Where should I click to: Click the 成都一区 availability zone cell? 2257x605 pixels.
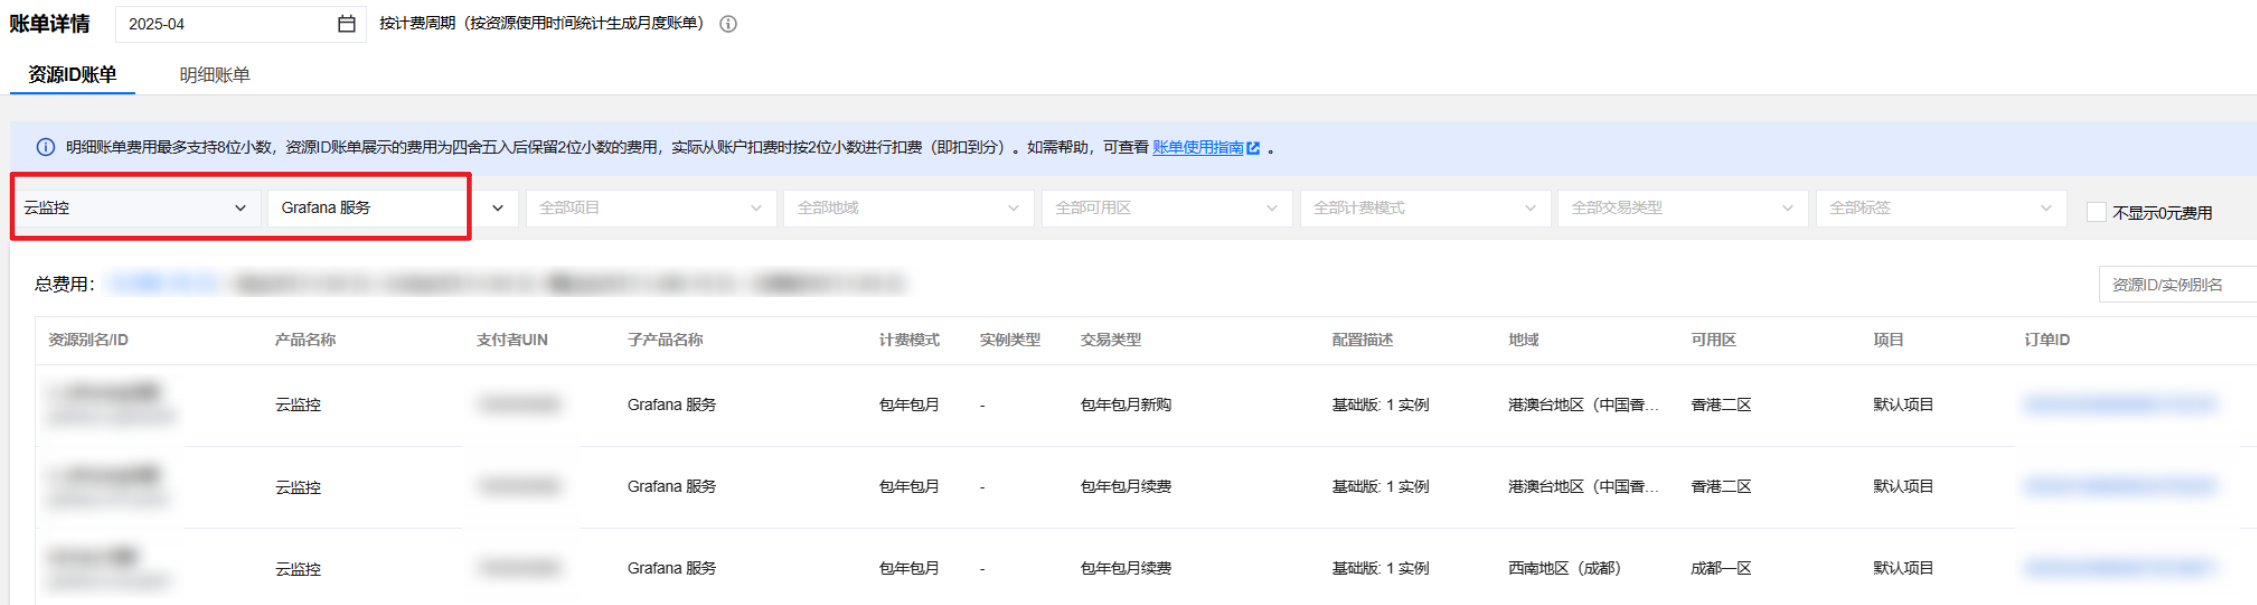pos(1721,568)
